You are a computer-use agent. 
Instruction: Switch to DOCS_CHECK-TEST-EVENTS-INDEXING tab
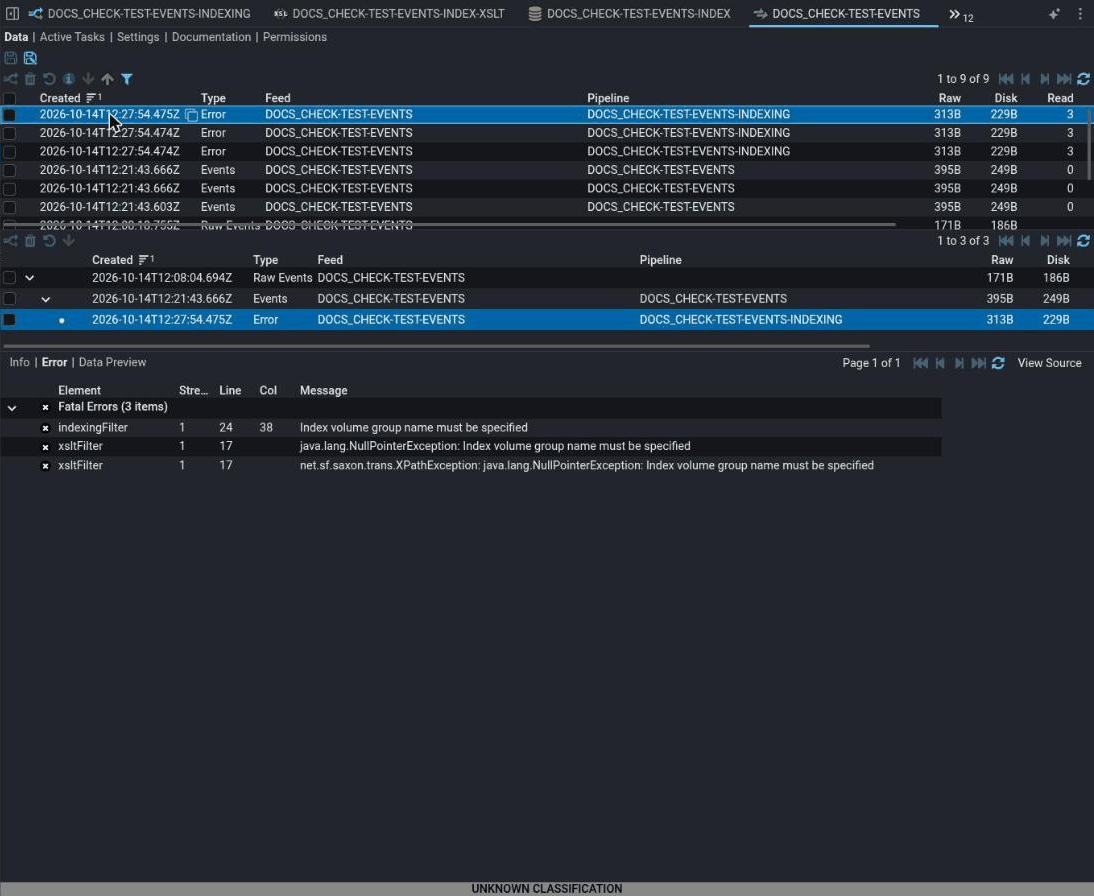(140, 14)
